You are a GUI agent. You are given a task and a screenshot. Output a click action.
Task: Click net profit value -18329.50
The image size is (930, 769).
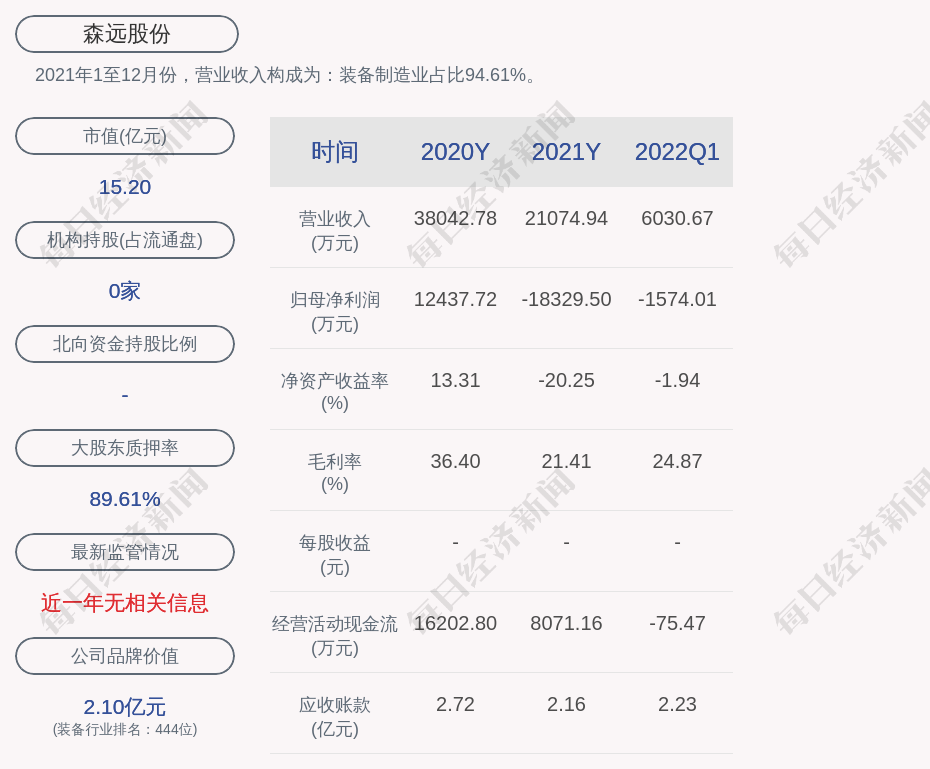(566, 299)
